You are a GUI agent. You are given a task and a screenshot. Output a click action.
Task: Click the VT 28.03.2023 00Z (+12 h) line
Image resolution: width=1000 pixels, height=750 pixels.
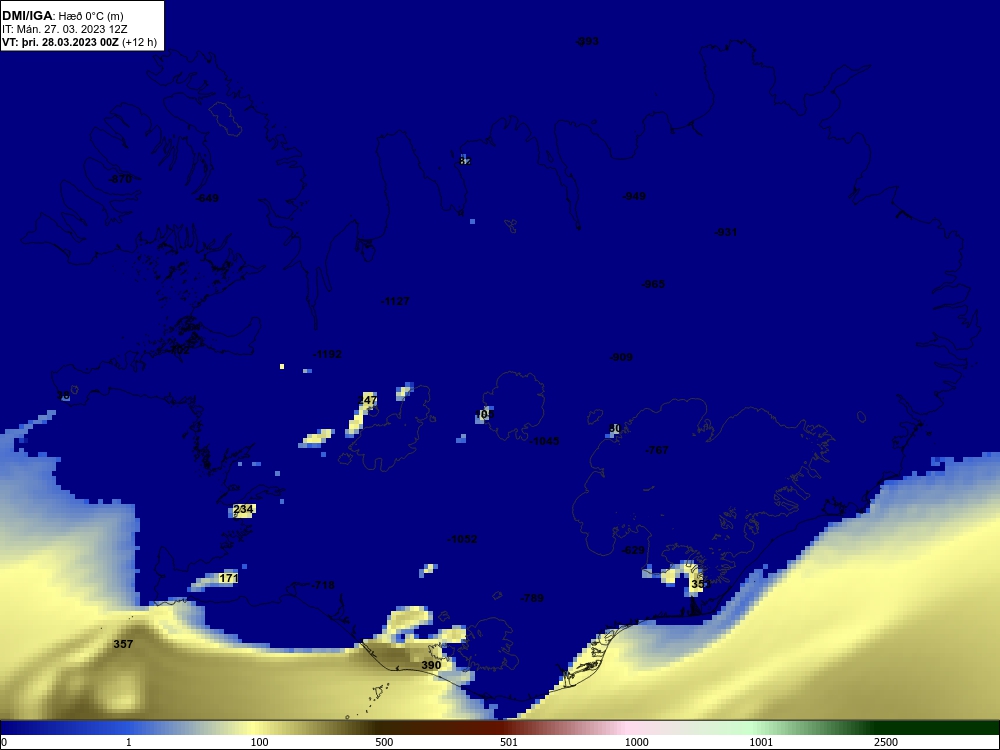pyautogui.click(x=79, y=42)
